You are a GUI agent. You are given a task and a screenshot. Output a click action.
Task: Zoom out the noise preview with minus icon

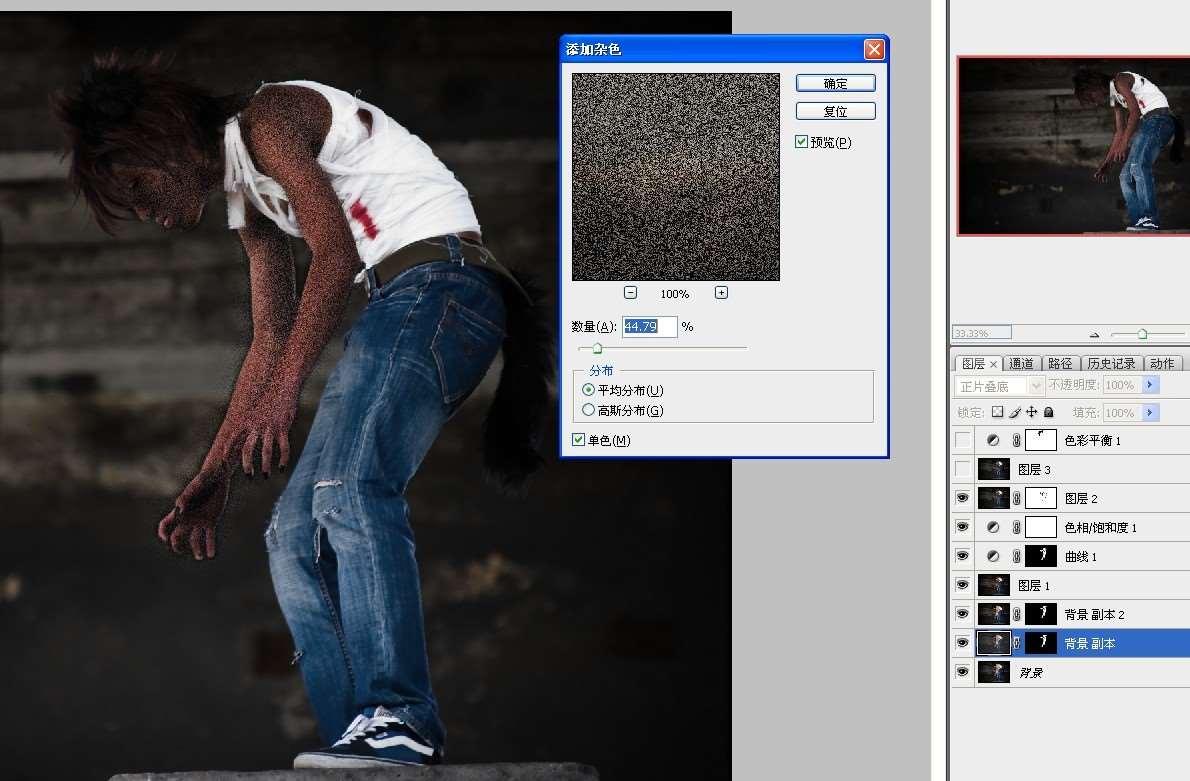[631, 293]
